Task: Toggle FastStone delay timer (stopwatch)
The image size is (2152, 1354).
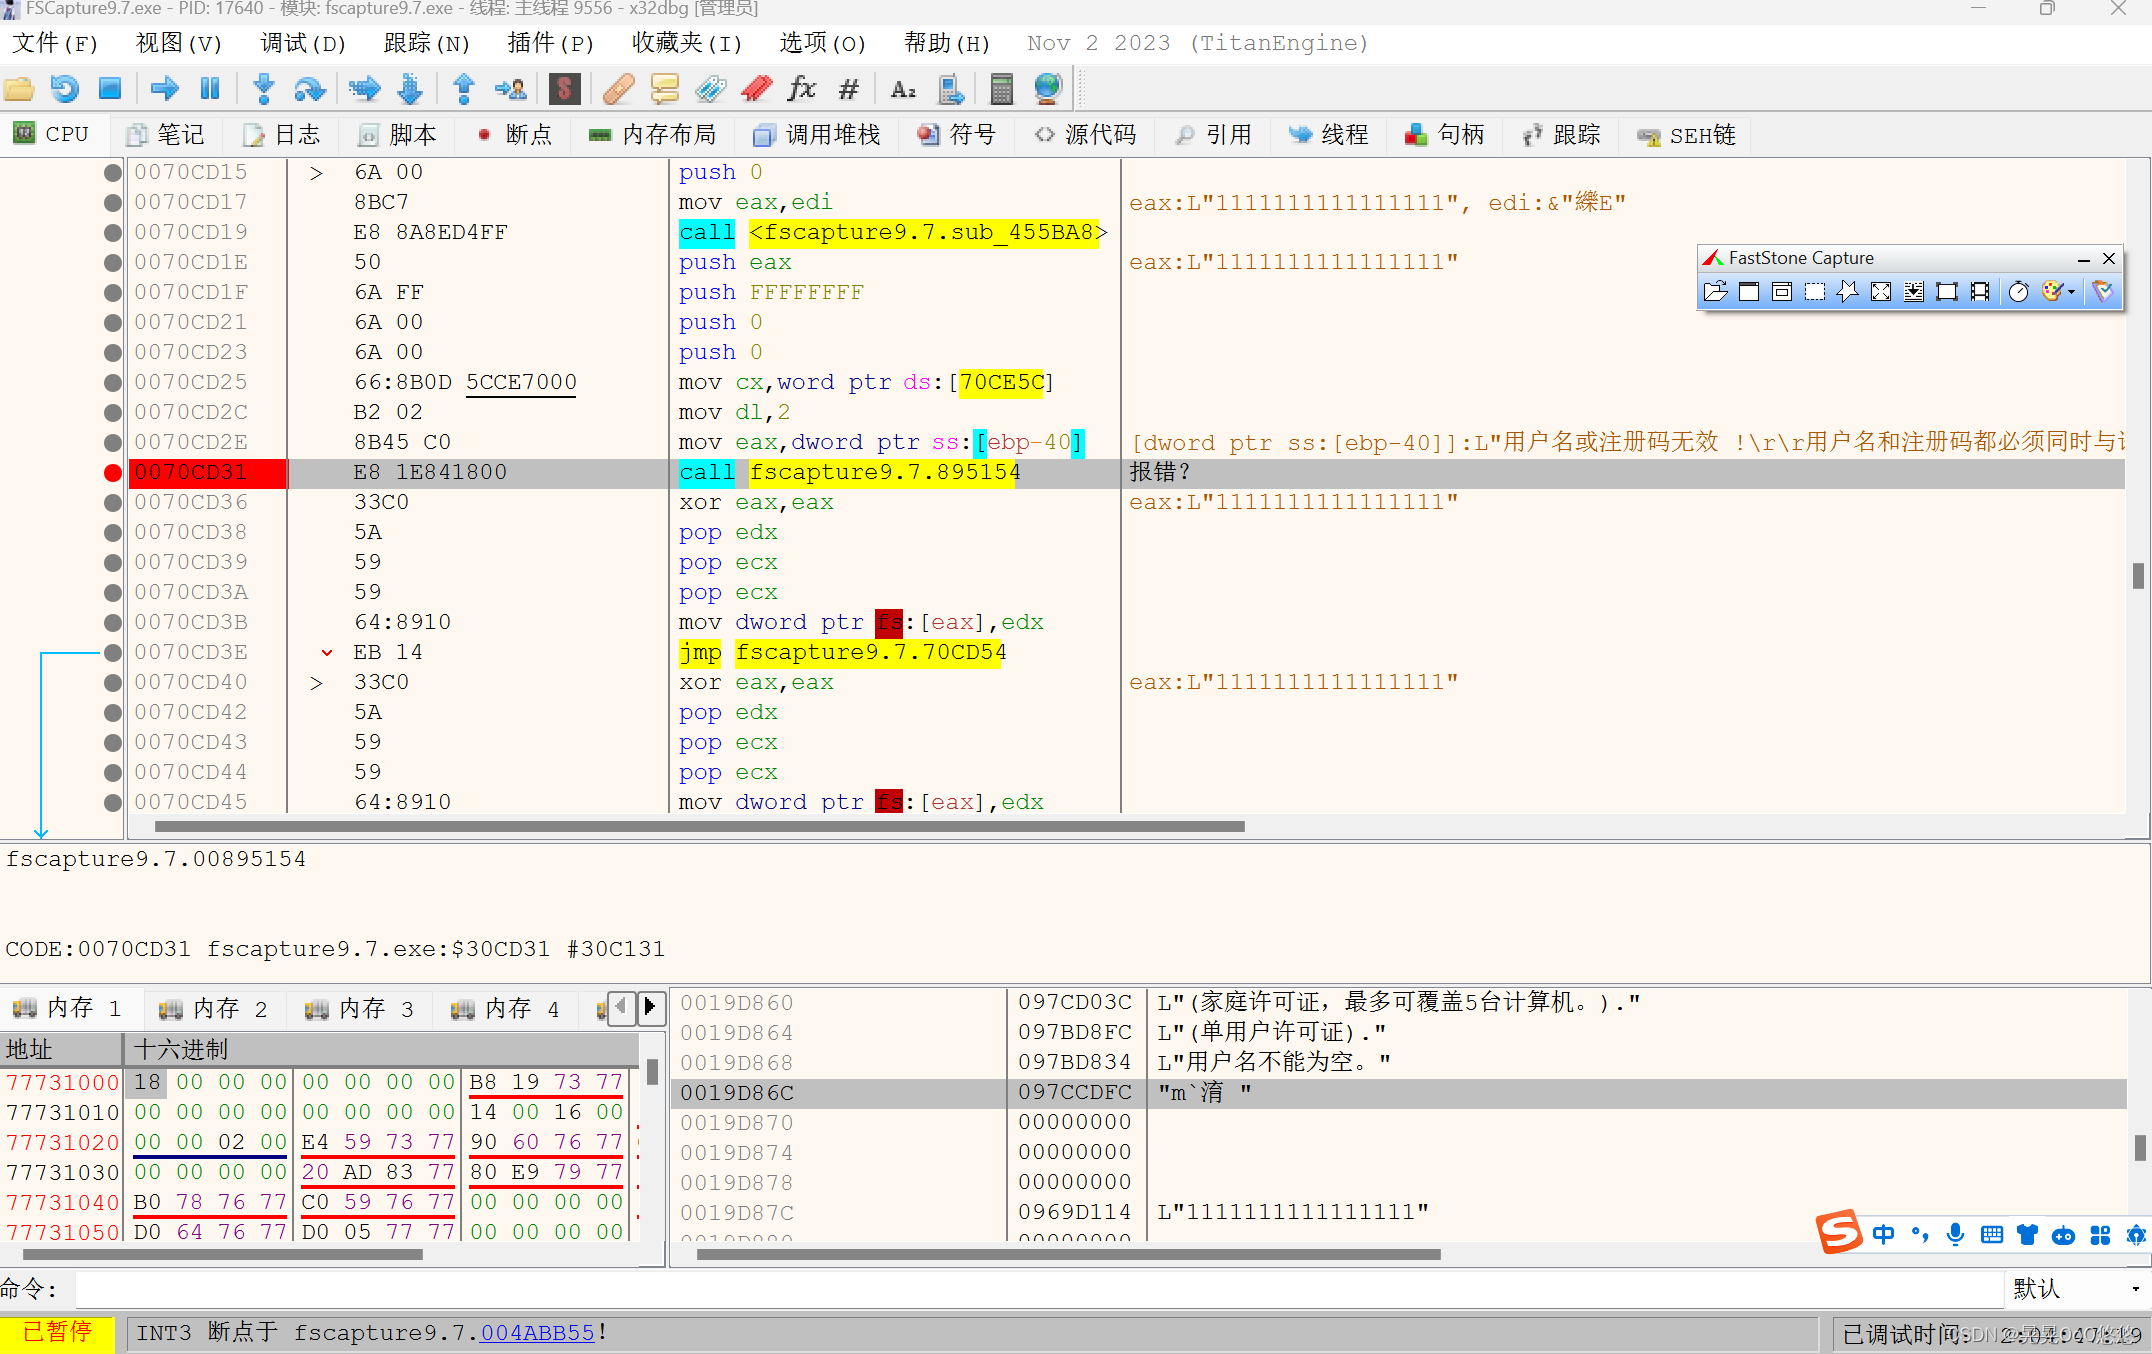Action: tap(2018, 291)
